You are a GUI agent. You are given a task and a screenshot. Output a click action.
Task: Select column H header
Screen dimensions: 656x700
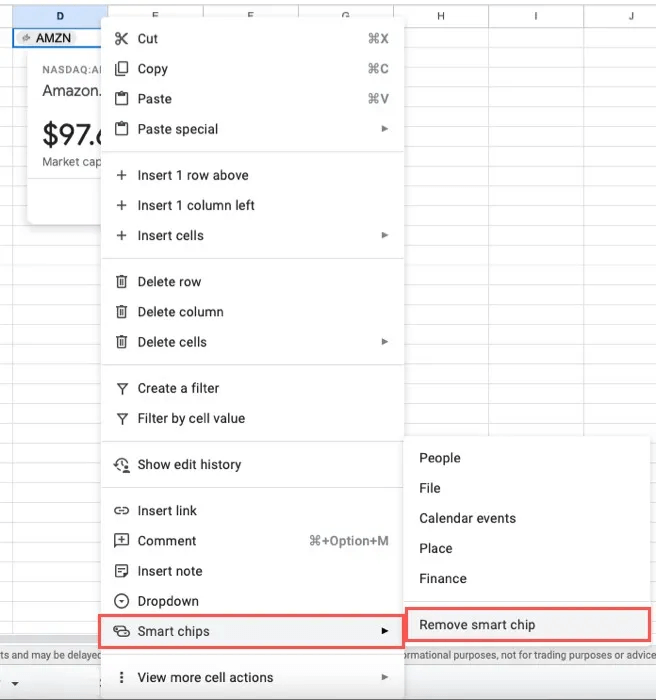pos(441,16)
